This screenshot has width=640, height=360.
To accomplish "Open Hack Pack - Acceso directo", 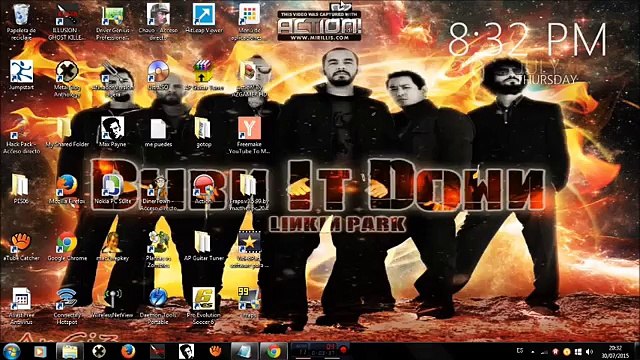I will pos(21,136).
